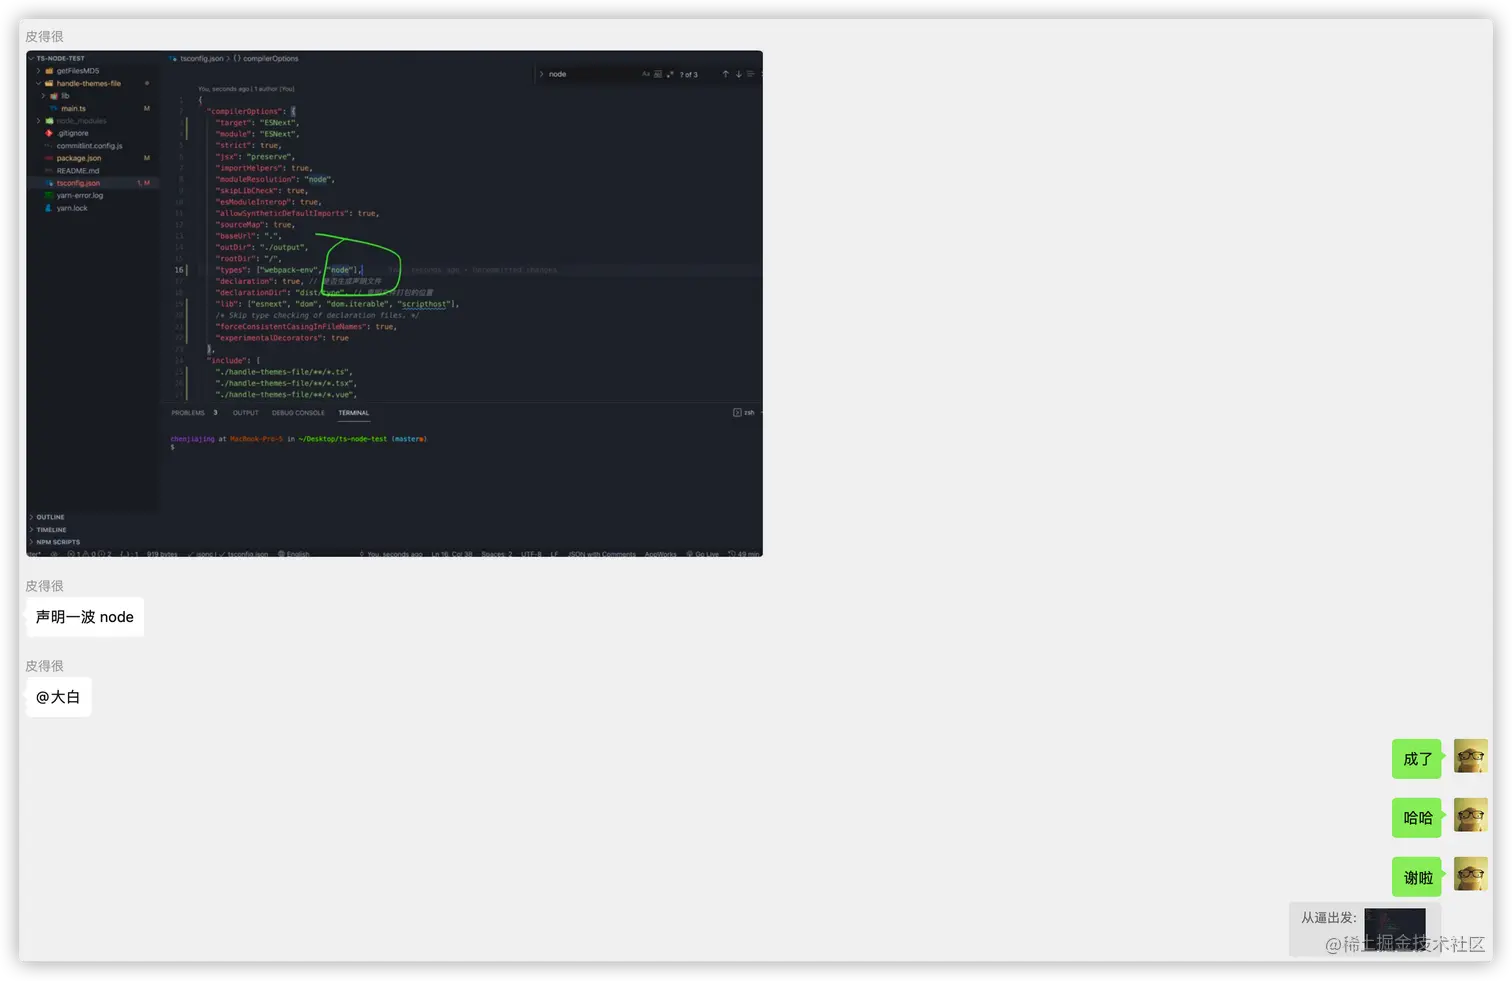This screenshot has width=1512, height=981.
Task: Open main.ts in the explorer
Action: click(73, 108)
